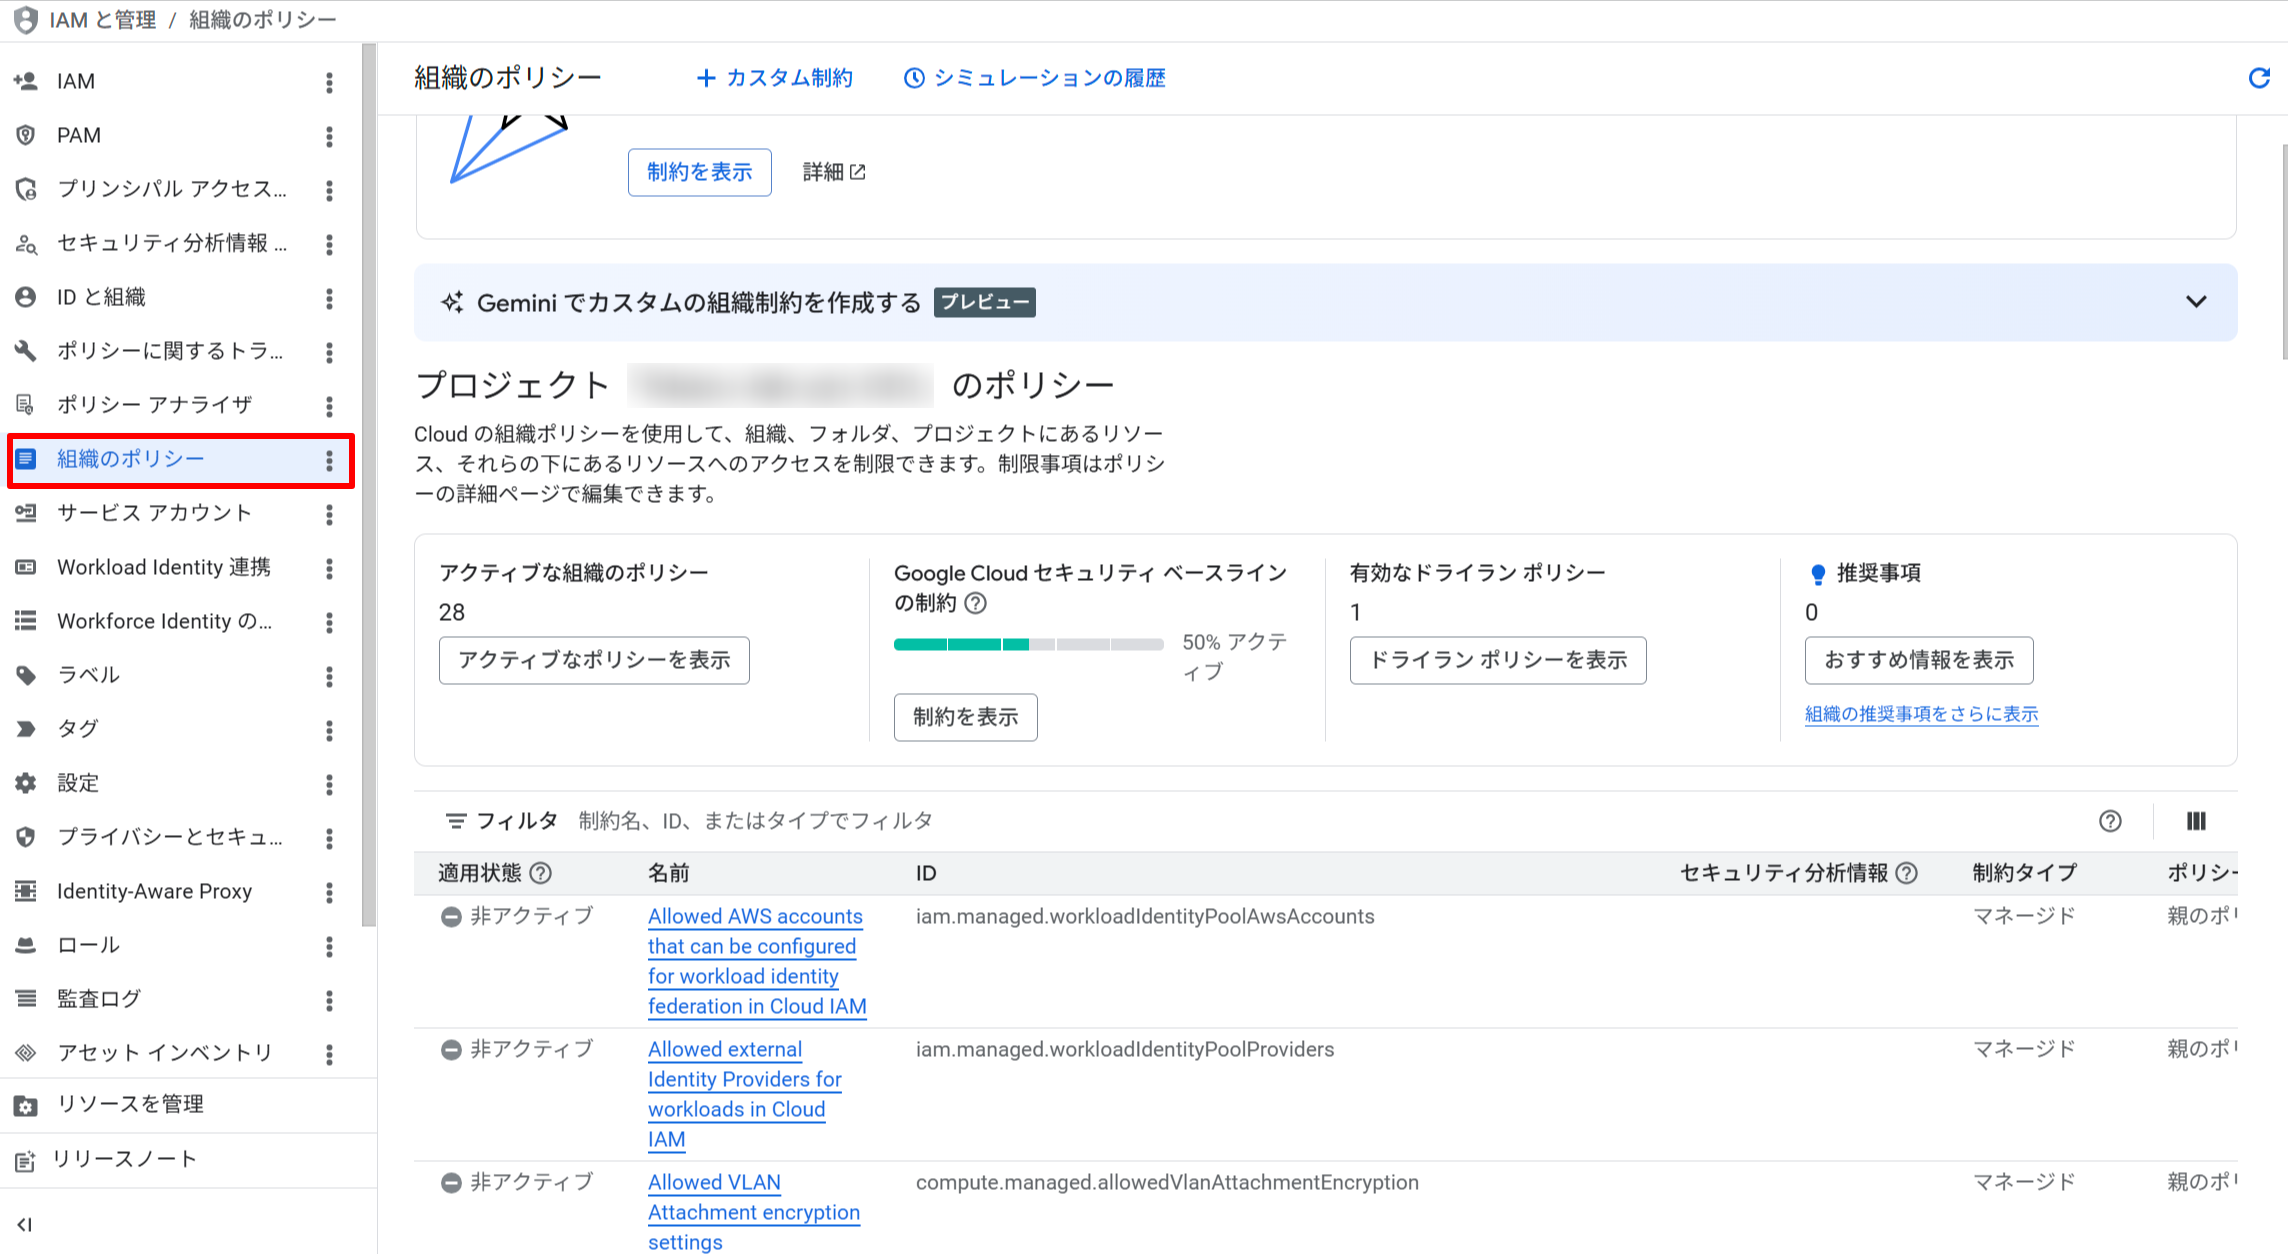Viewport: 2288px width, 1254px height.
Task: Open the overflow menu beside 組織のポリシー
Action: tap(330, 461)
